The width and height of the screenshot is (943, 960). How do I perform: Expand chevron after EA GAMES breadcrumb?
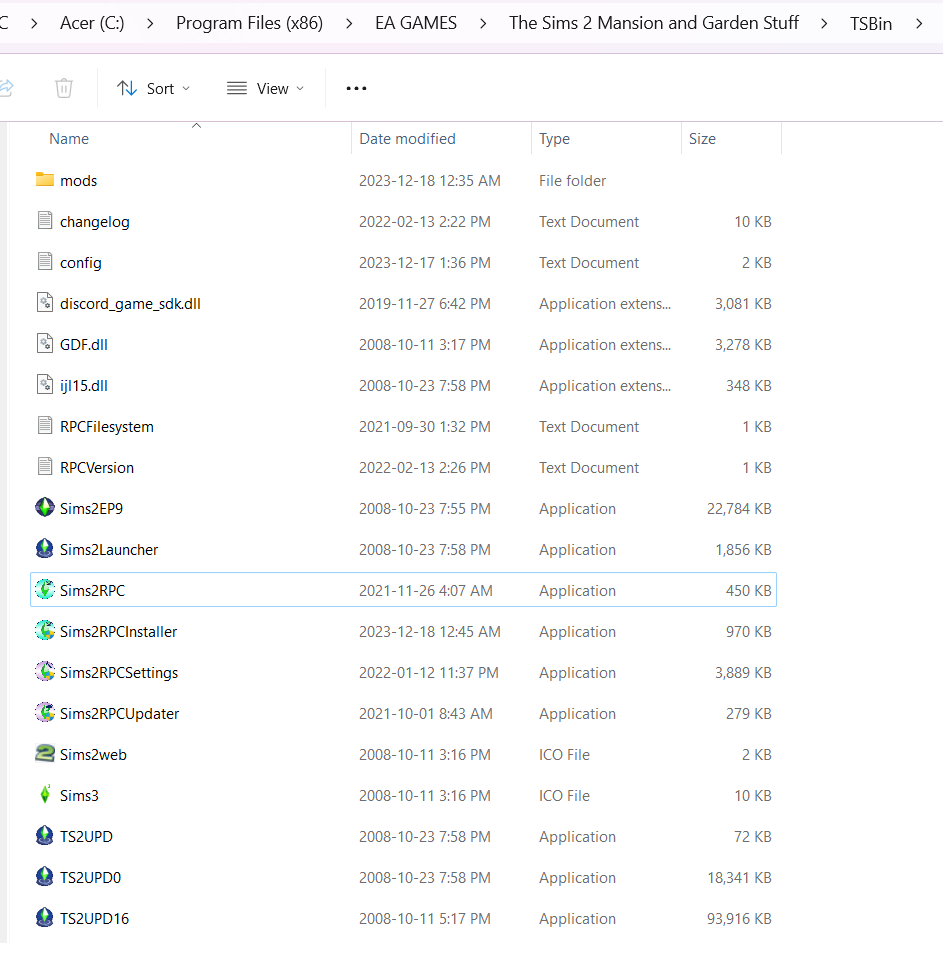coord(483,23)
